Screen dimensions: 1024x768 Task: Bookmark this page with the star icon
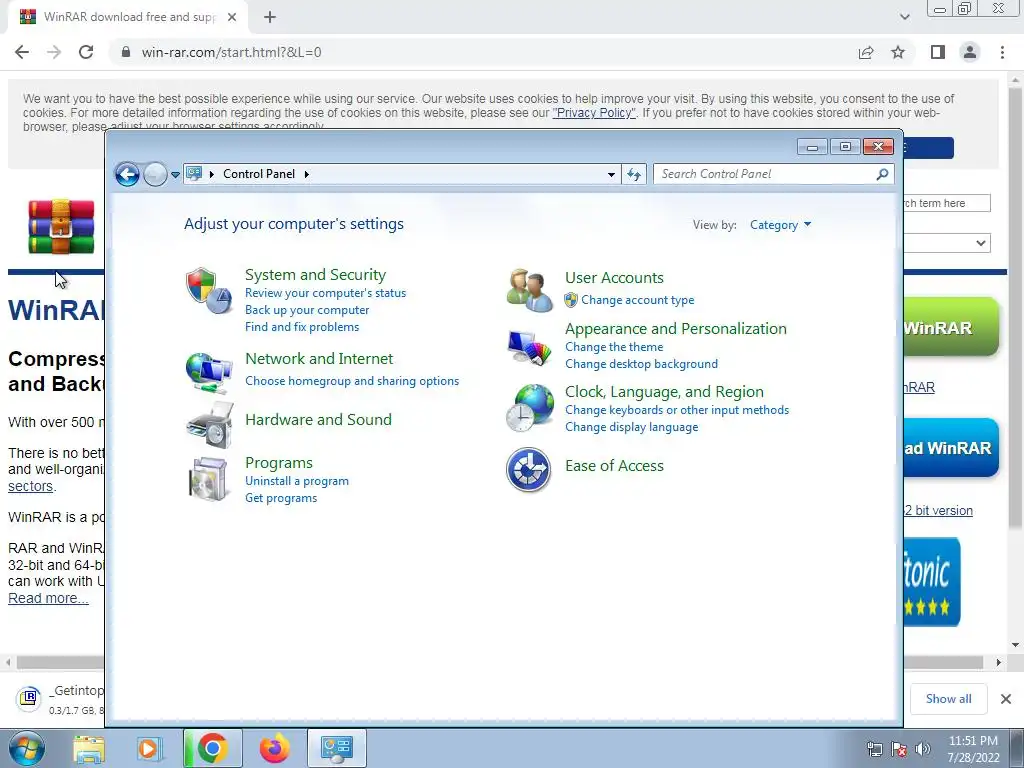pyautogui.click(x=898, y=52)
